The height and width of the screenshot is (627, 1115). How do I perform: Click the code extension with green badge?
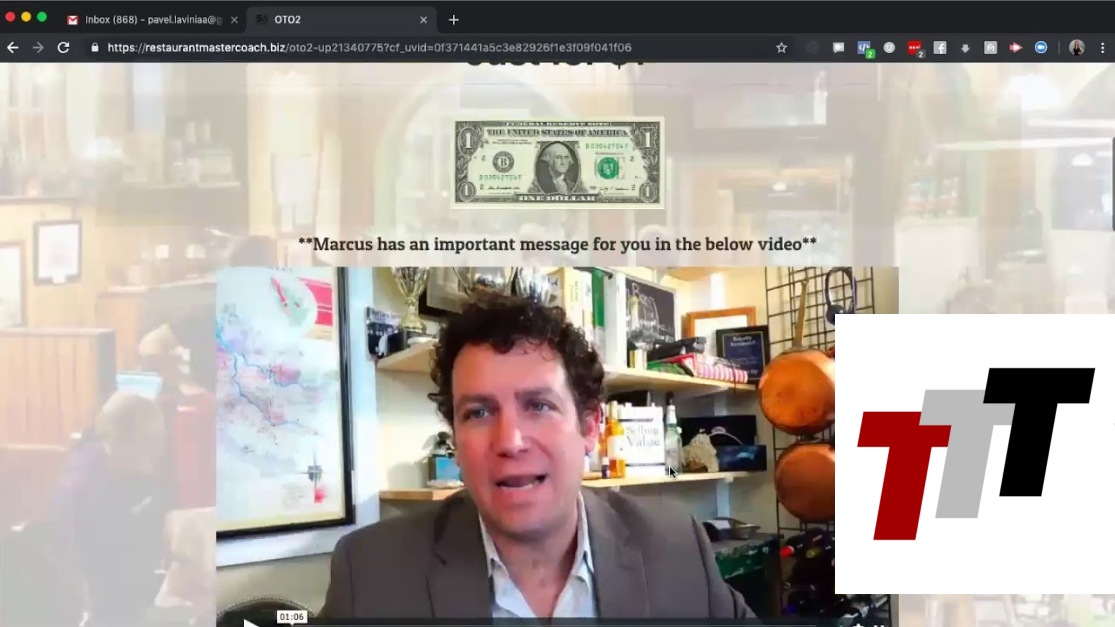[864, 47]
